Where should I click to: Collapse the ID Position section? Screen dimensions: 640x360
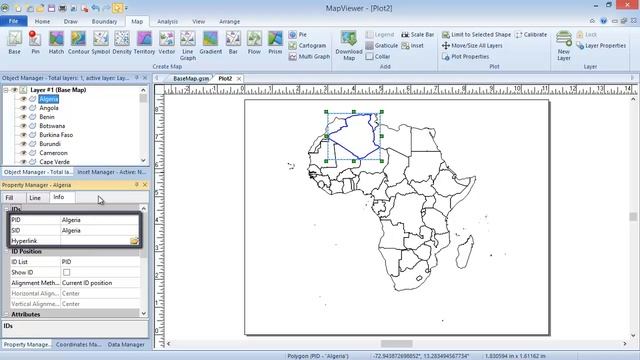click(x=7, y=251)
